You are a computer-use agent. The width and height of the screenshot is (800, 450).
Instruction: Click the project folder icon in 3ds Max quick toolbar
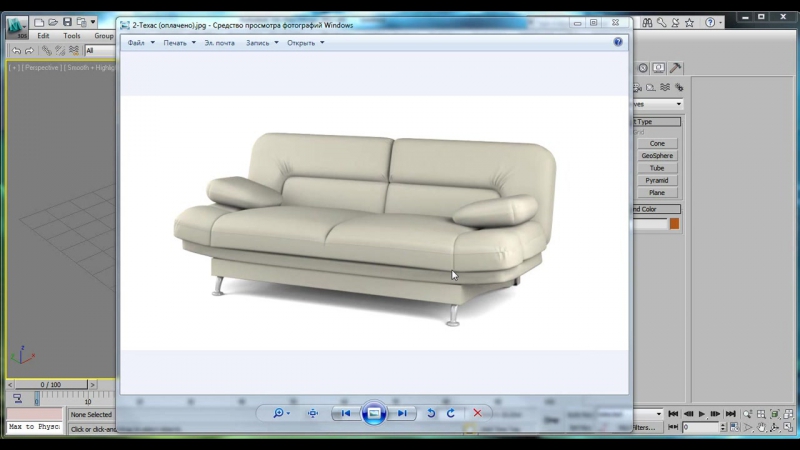81,22
